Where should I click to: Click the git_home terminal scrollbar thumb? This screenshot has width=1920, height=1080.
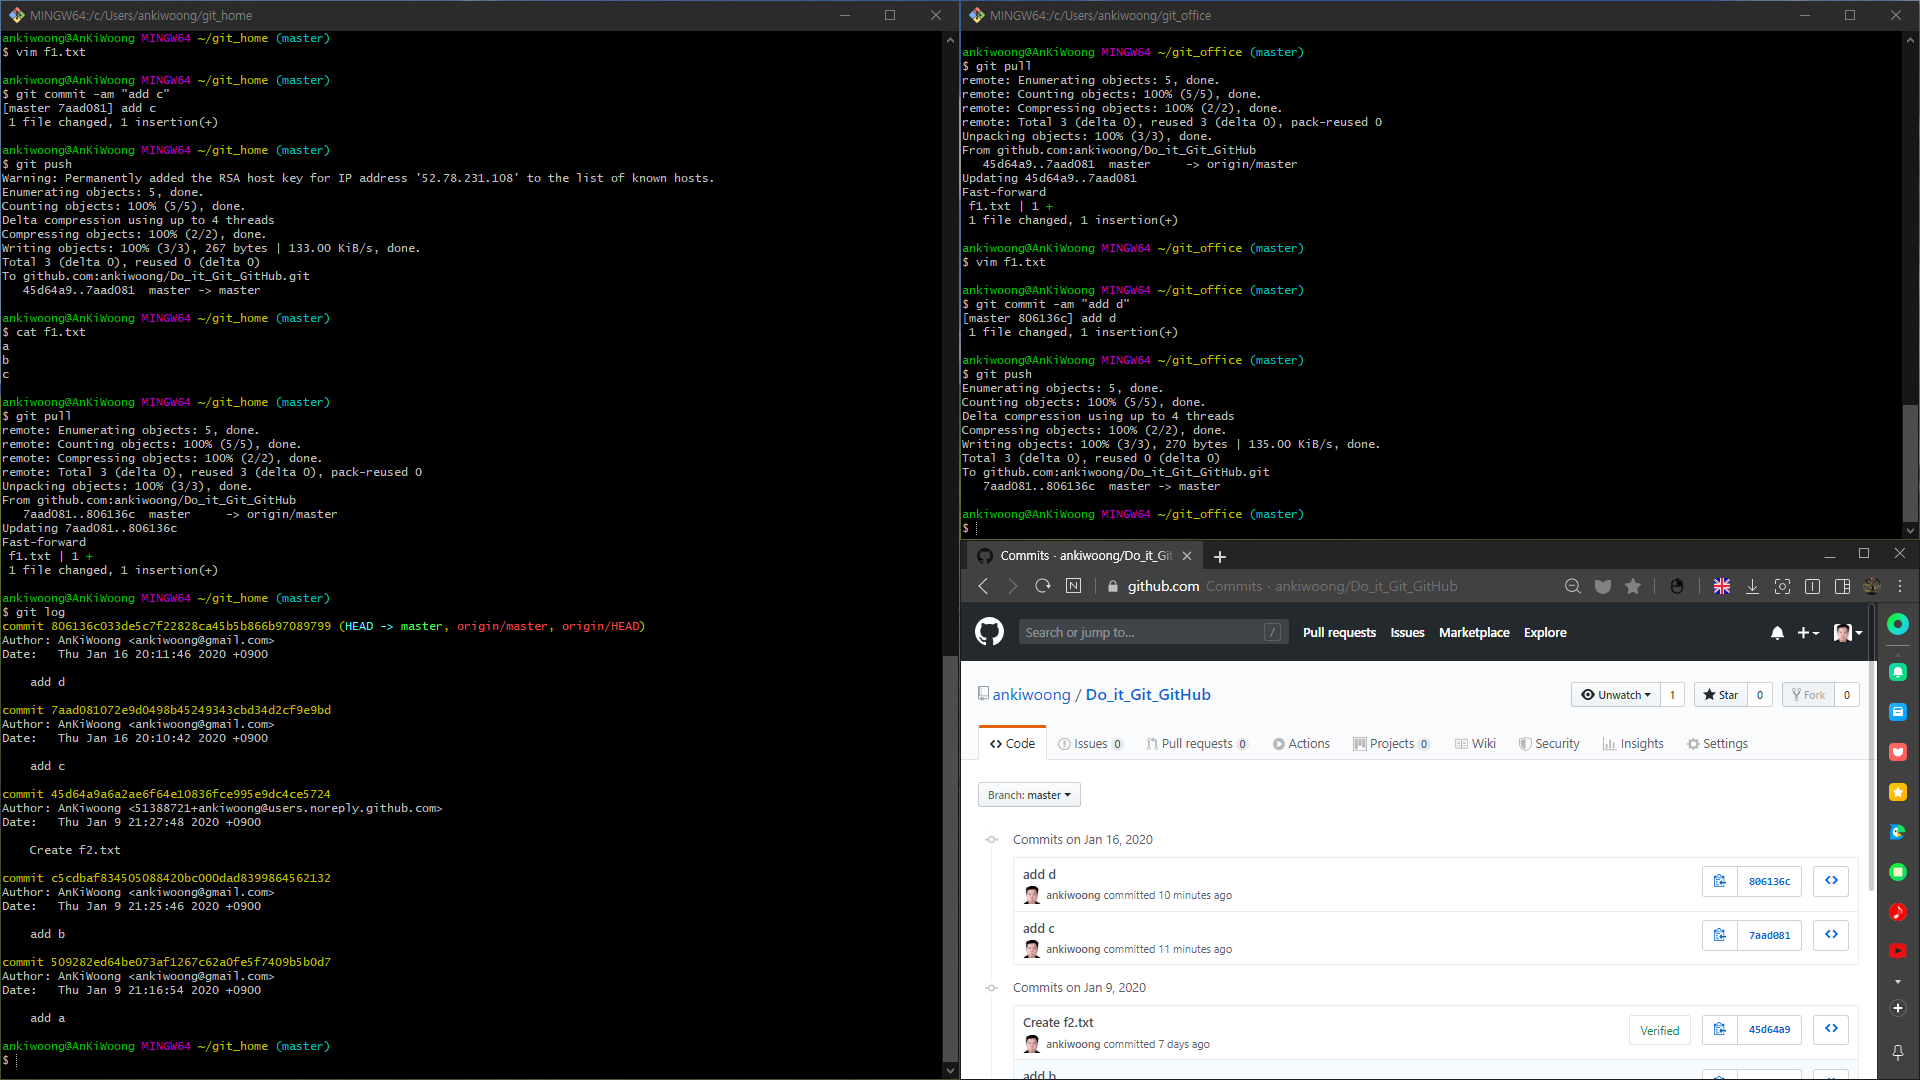click(950, 860)
